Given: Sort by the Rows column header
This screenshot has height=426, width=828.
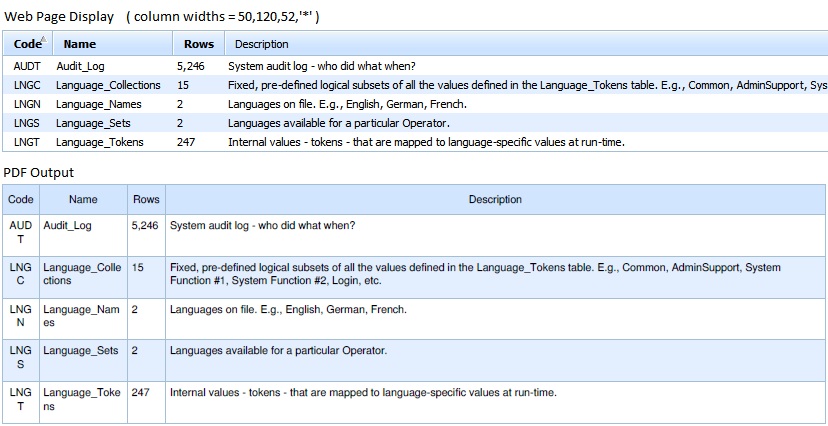Looking at the screenshot, I should tap(199, 44).
